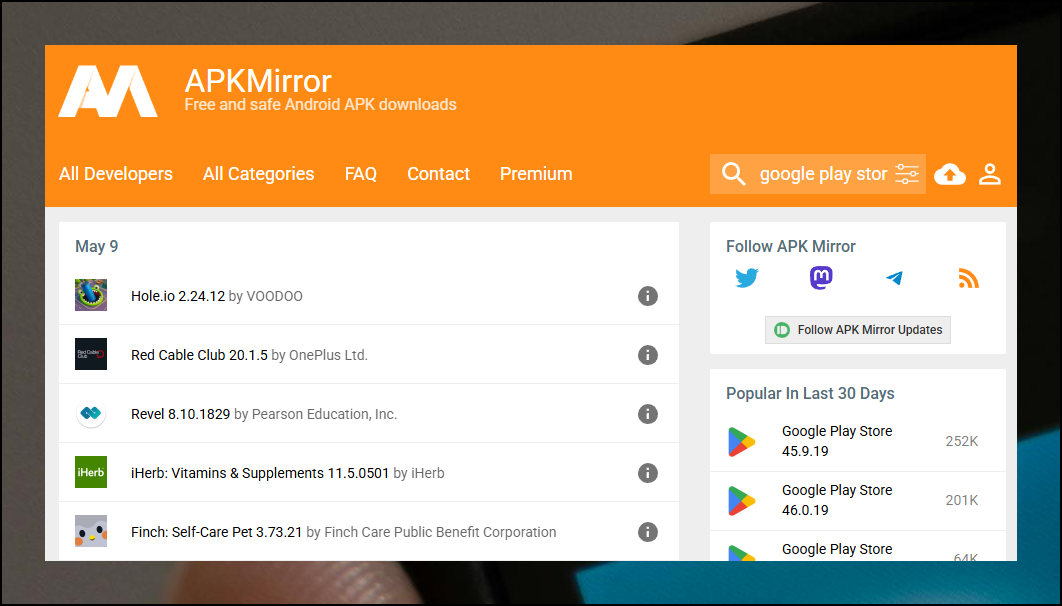Click the VOODOO developer name
Image resolution: width=1062 pixels, height=606 pixels.
pos(274,296)
